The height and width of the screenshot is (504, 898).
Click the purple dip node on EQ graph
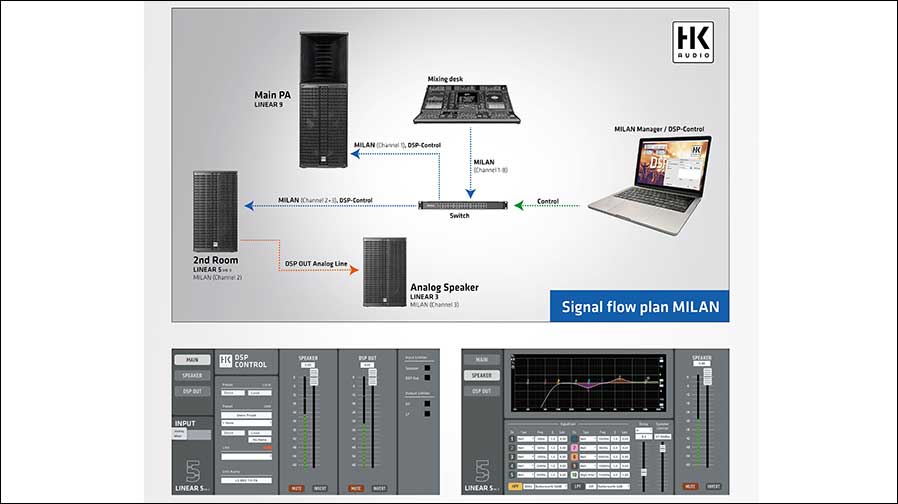click(x=588, y=389)
